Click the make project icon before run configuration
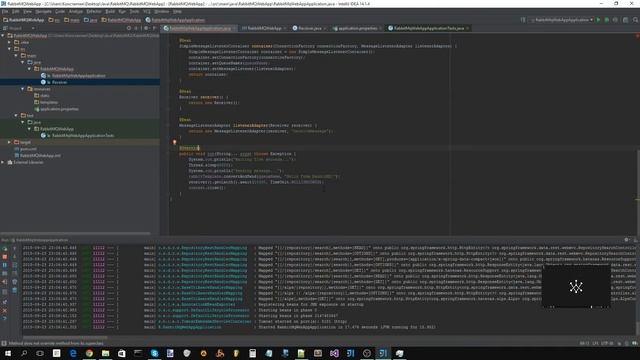640x360 pixels. coord(523,20)
